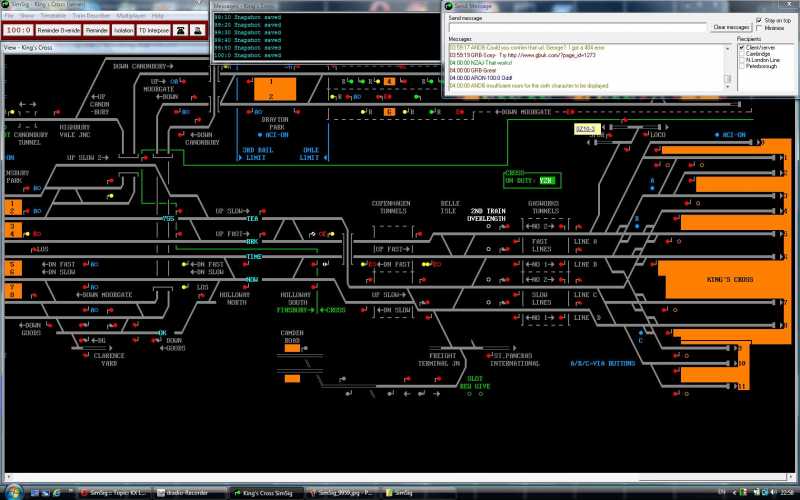Click the ST.PANCRAS INTERNATIONAL label
This screenshot has width=800, height=500.
coord(514,359)
